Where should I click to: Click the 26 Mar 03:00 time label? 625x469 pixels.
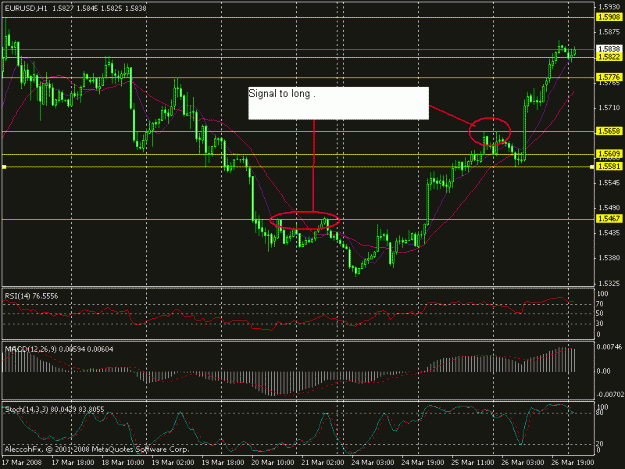pyautogui.click(x=522, y=463)
